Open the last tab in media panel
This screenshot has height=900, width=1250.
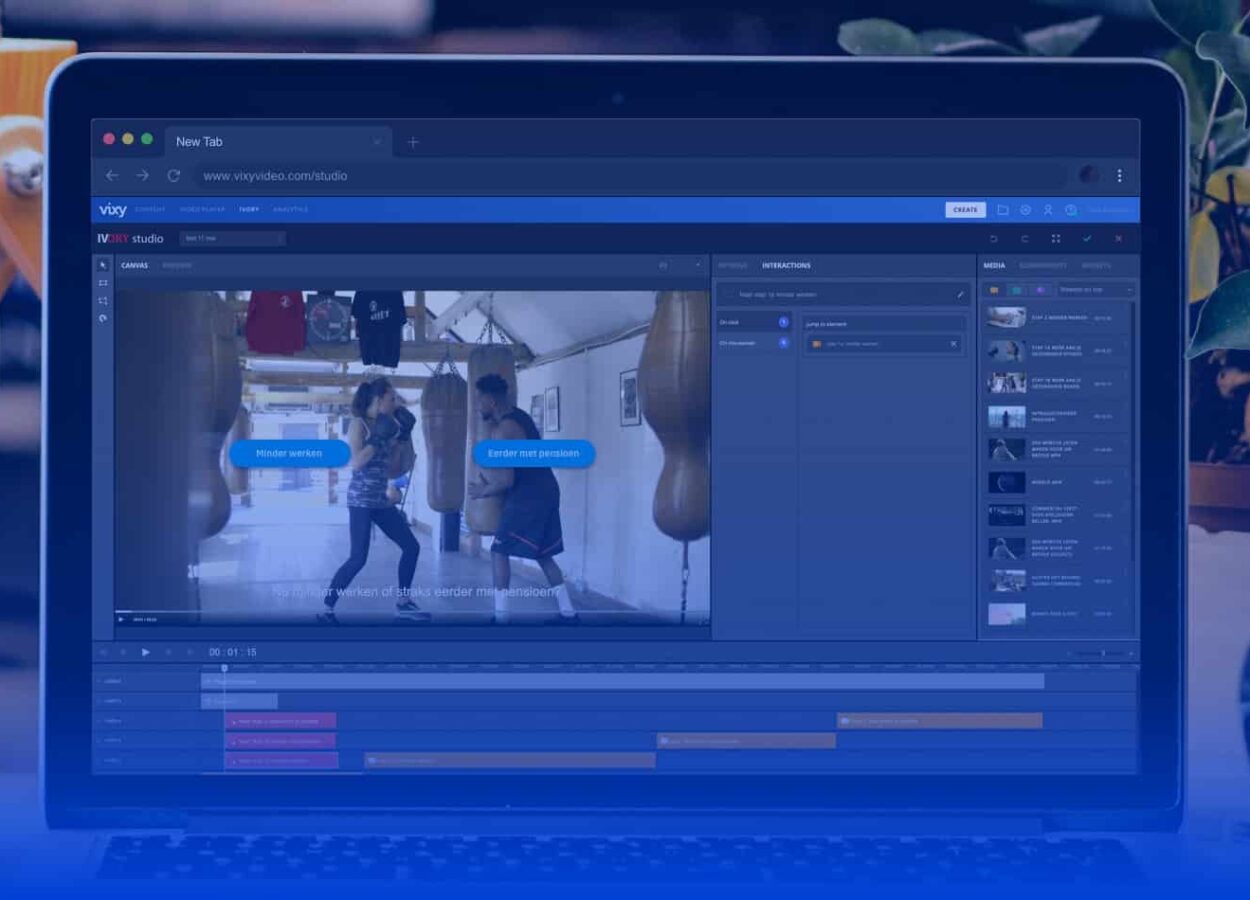[1096, 266]
